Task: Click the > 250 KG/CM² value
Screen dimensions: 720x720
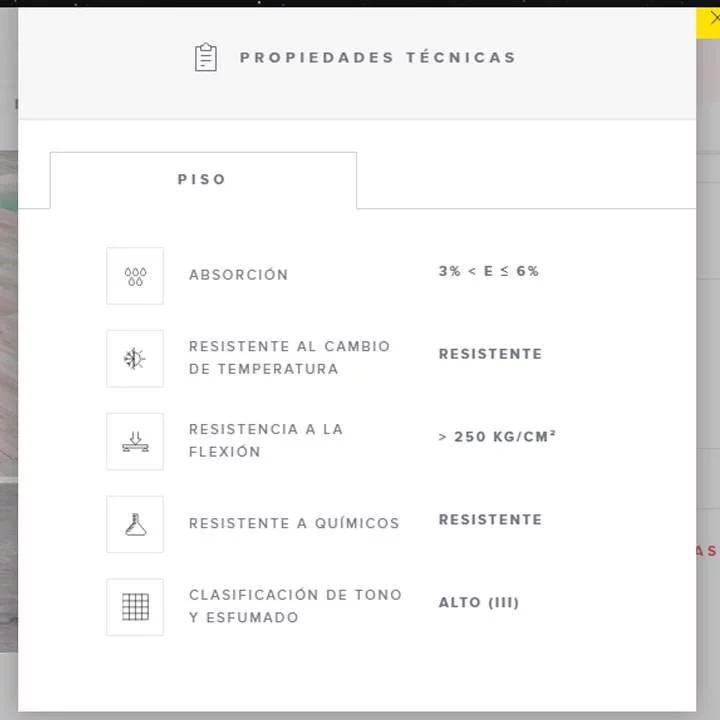Action: 497,437
